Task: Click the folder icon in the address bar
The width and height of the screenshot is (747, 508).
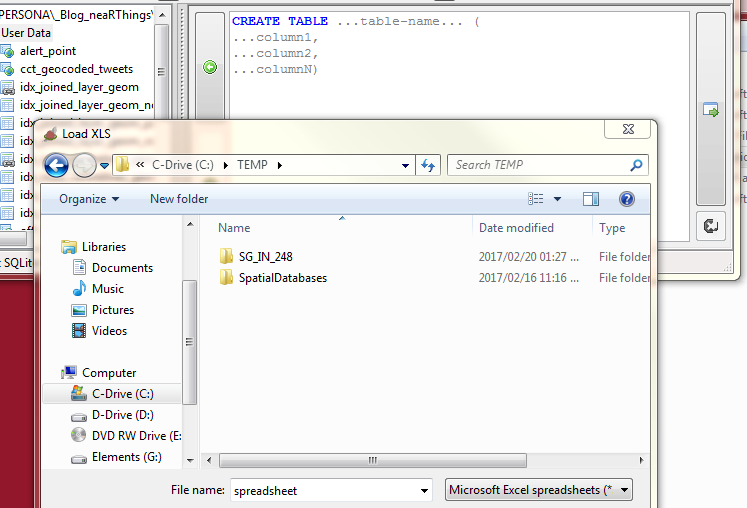Action: (122, 164)
